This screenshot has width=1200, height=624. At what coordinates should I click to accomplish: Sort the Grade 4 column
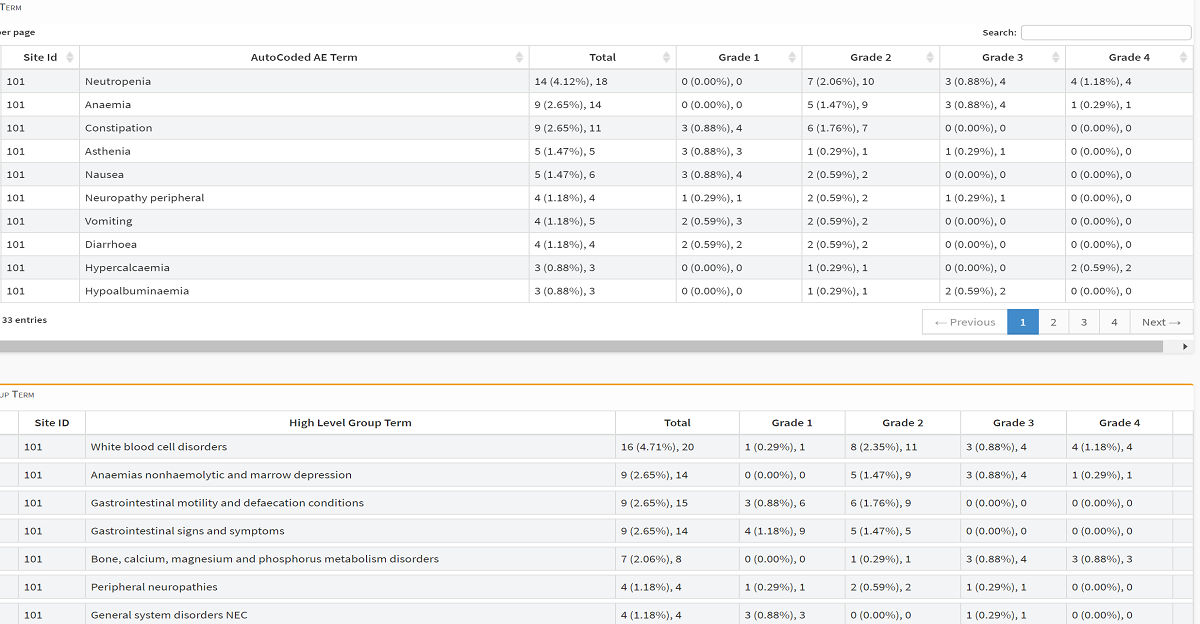(x=1128, y=57)
